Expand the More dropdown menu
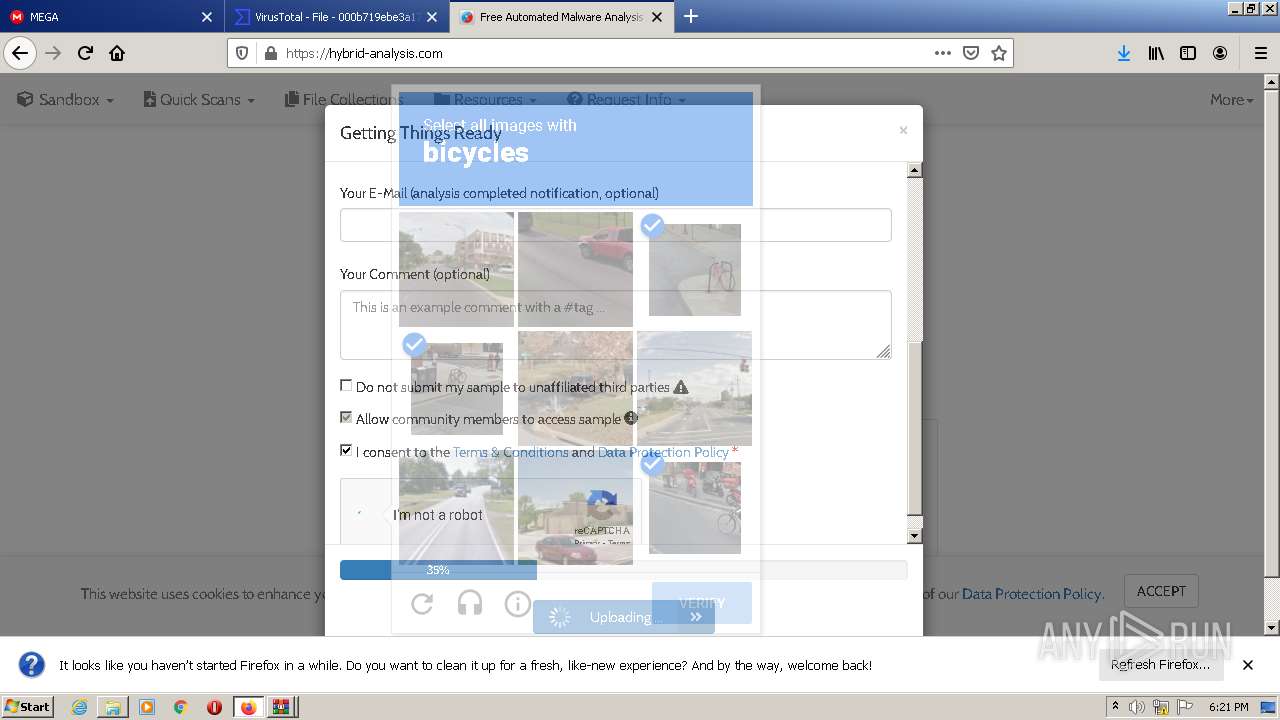Viewport: 1280px width, 720px height. point(1231,99)
